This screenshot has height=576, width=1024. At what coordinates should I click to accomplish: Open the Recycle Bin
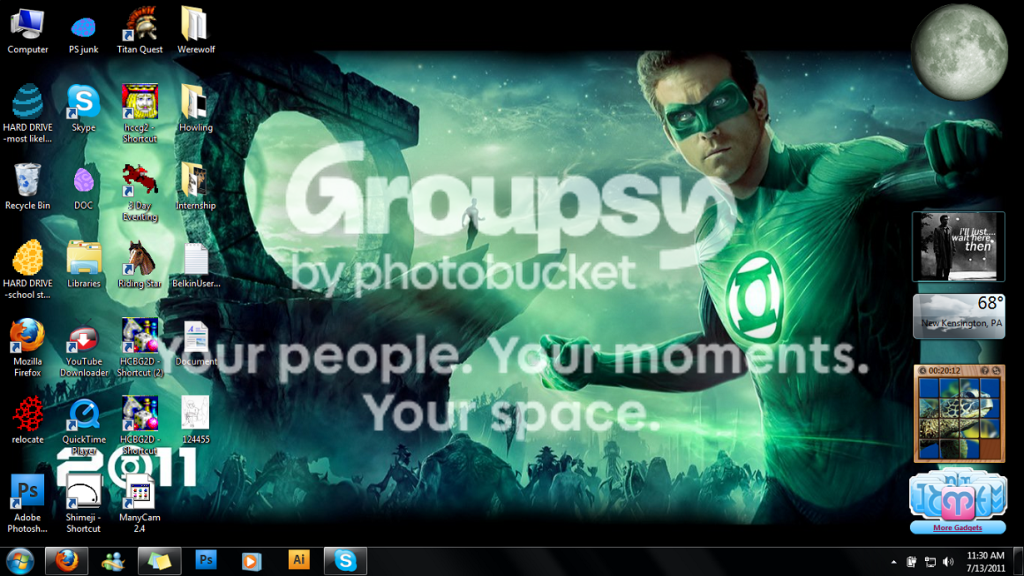[x=27, y=187]
